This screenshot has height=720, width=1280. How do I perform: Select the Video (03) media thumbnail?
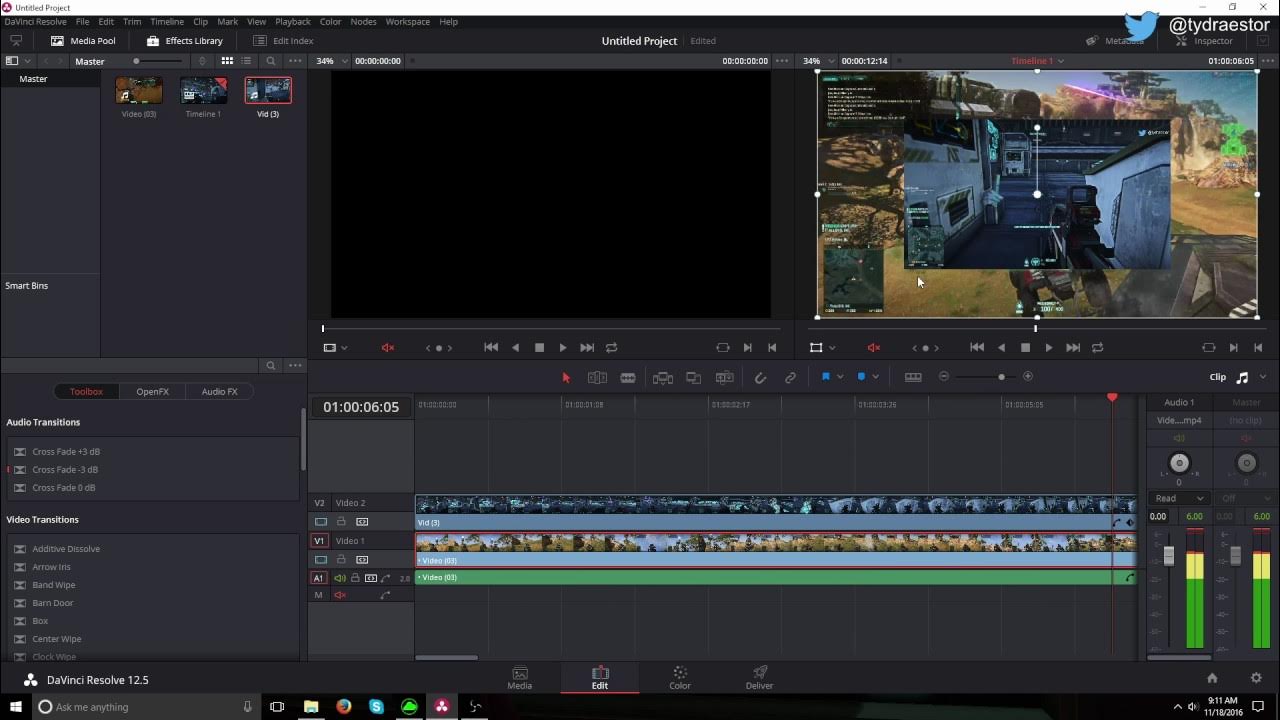(x=139, y=91)
